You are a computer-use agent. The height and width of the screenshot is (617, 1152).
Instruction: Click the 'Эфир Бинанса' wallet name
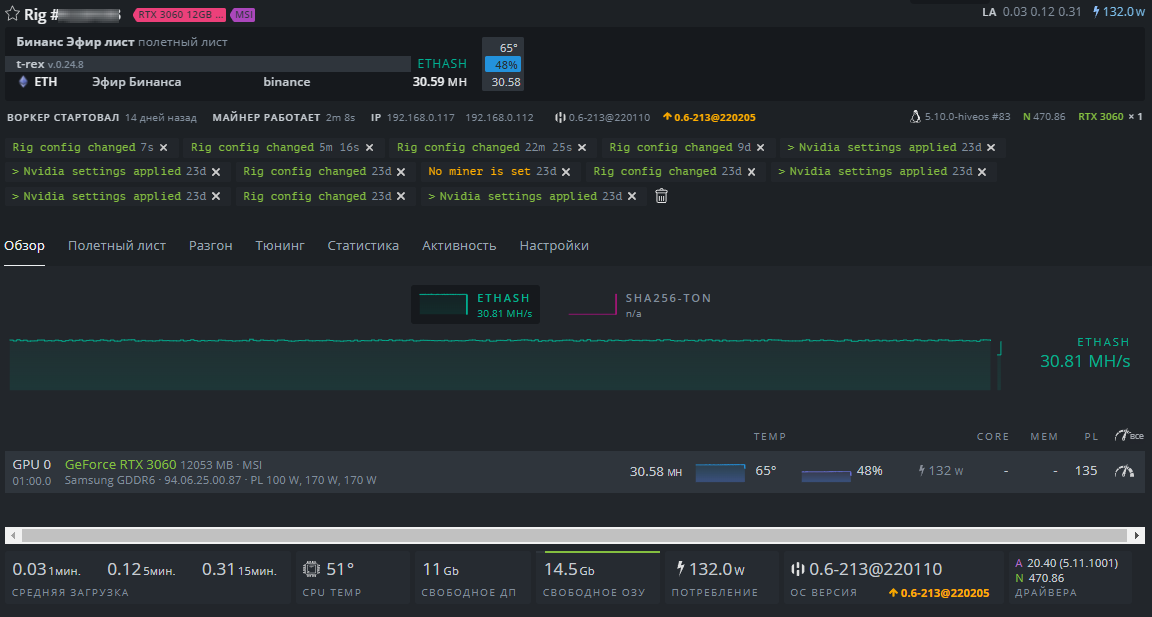click(137, 82)
